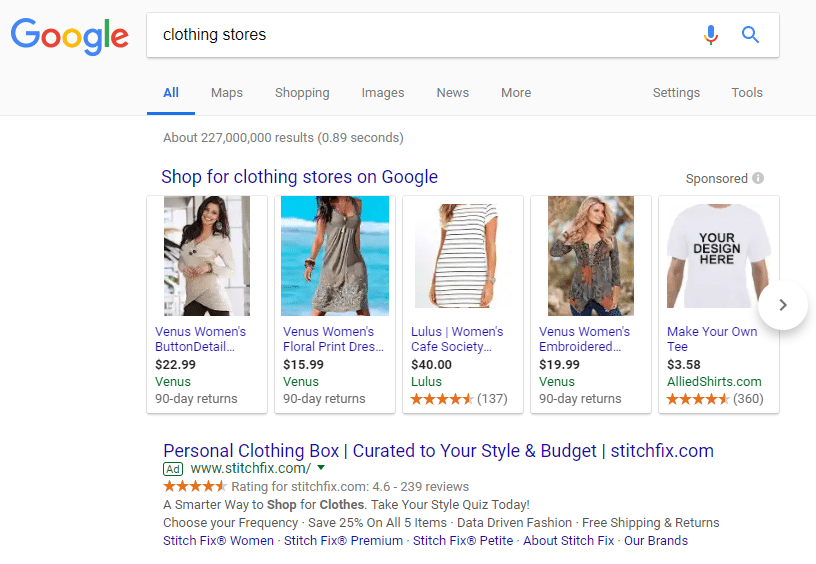Click the Google logo
The width and height of the screenshot is (816, 564).
[69, 35]
